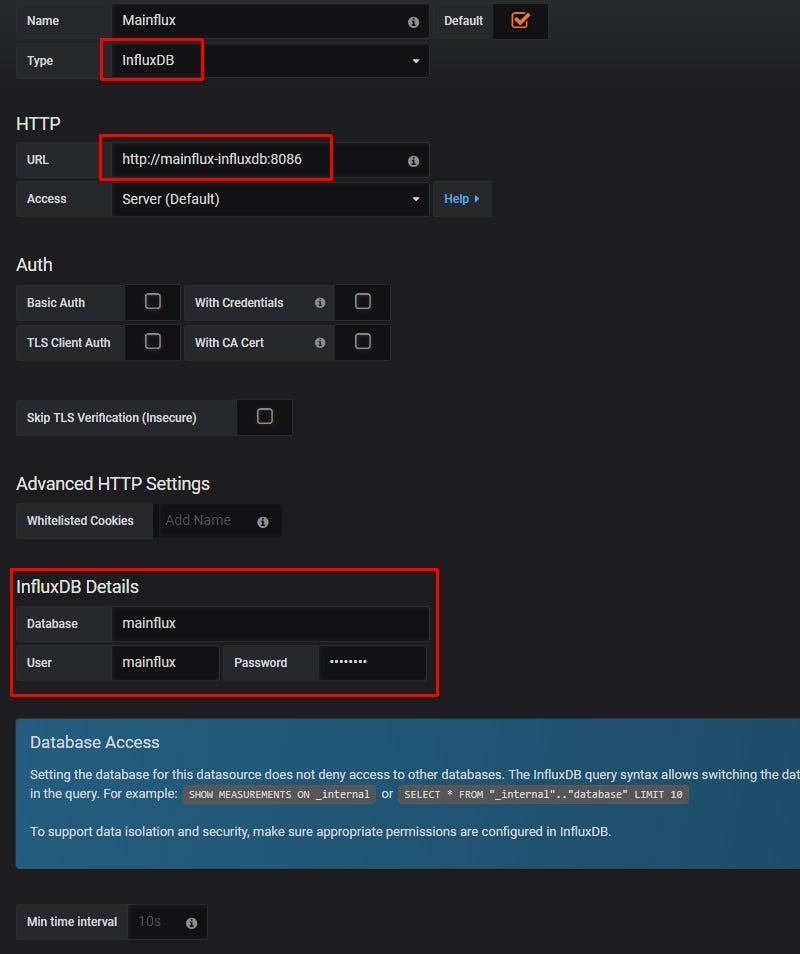Click the Advanced HTTP Settings heading

point(113,484)
